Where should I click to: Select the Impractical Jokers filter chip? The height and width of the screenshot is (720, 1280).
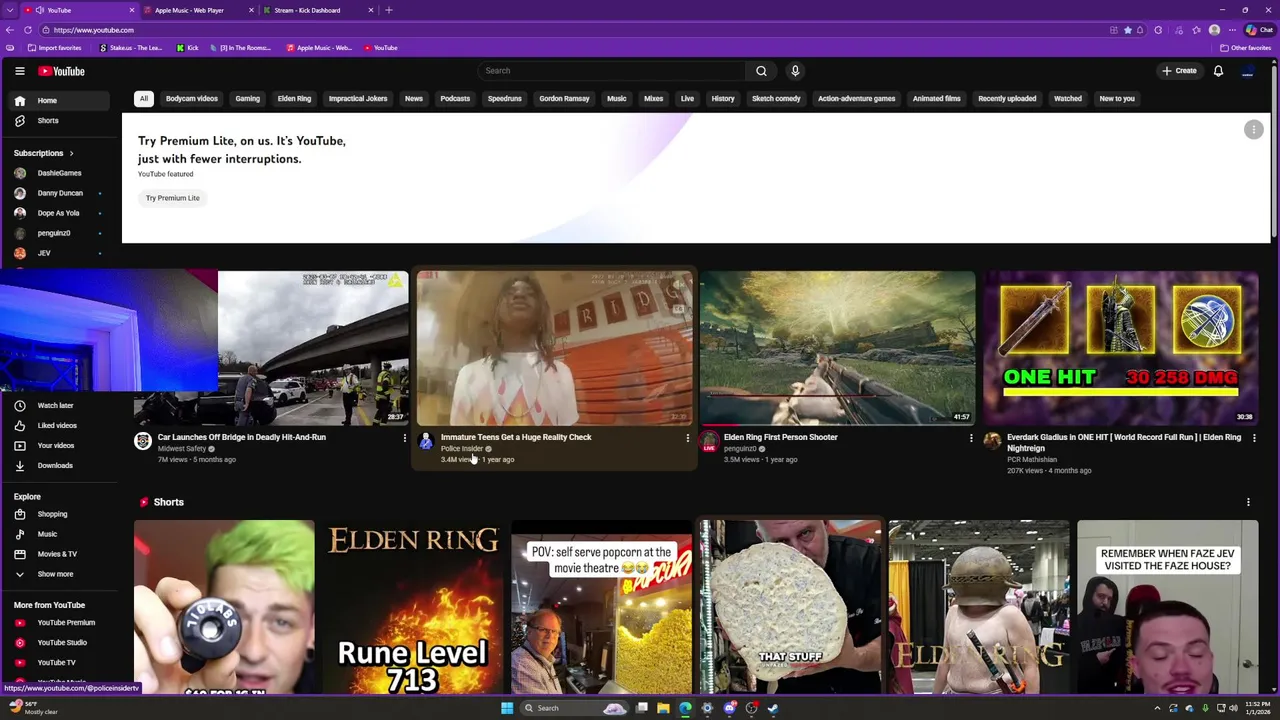click(358, 99)
